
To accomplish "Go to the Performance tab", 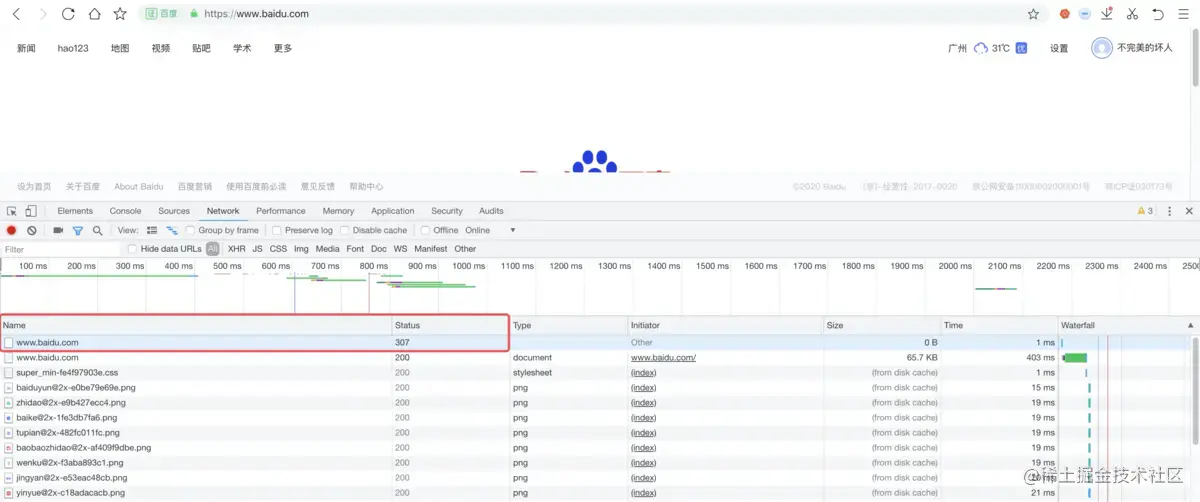I will pyautogui.click(x=281, y=211).
